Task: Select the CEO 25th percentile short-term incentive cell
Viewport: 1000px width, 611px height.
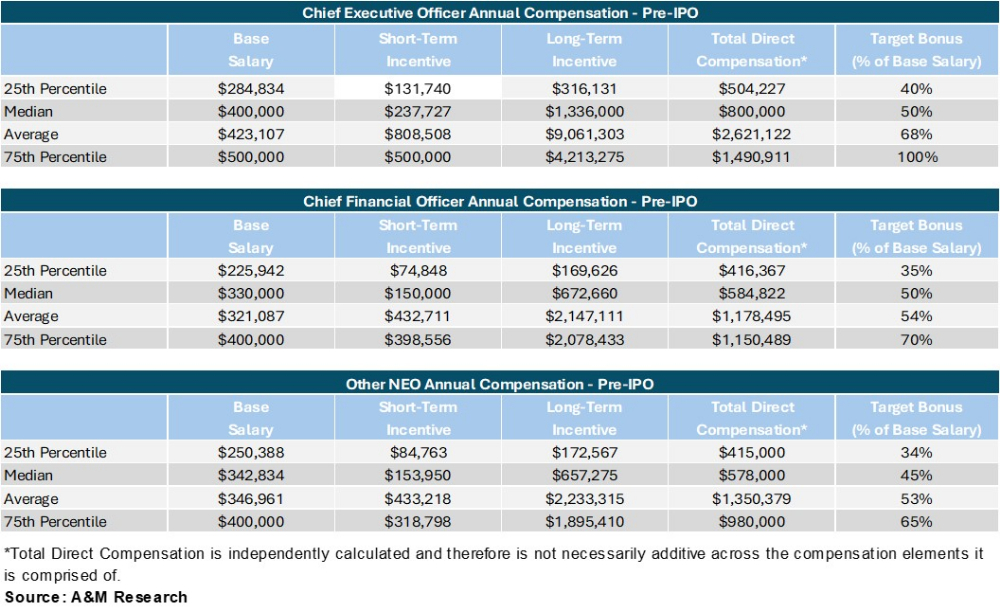Action: tap(418, 88)
